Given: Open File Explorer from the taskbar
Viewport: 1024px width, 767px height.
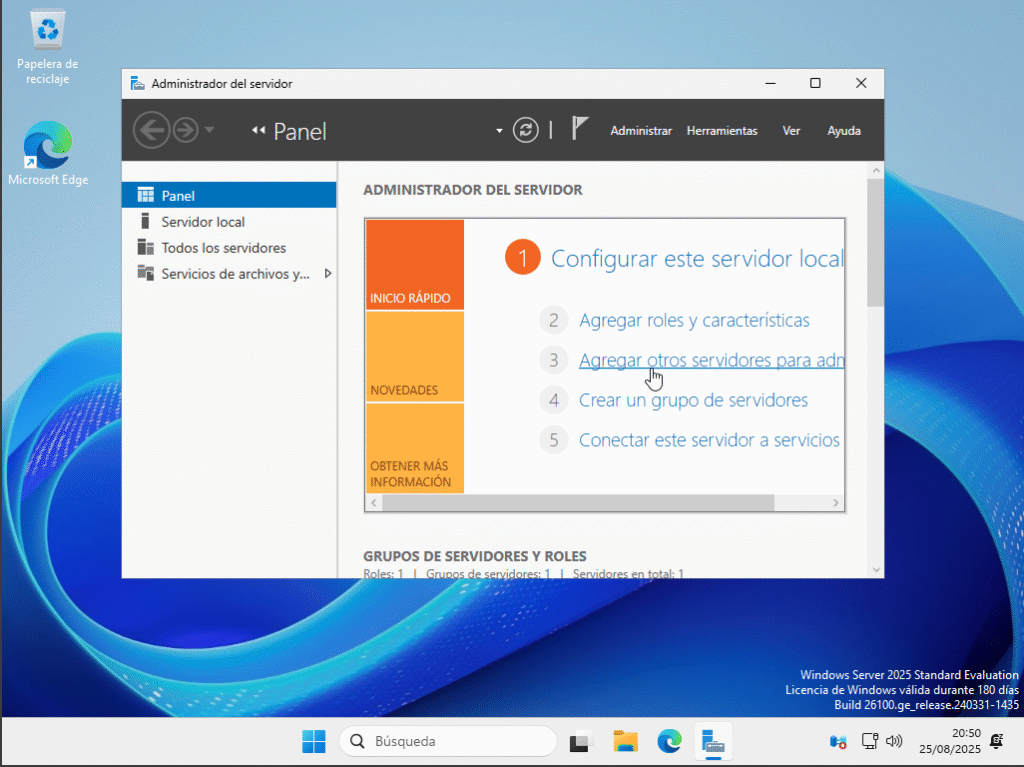Looking at the screenshot, I should point(625,742).
